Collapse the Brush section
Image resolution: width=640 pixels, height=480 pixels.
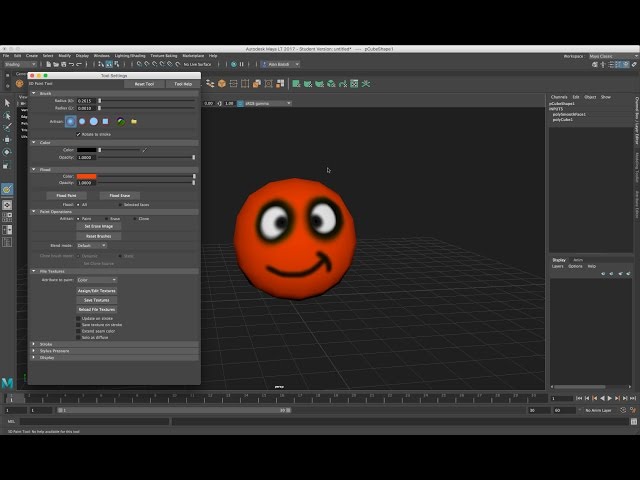[x=34, y=93]
